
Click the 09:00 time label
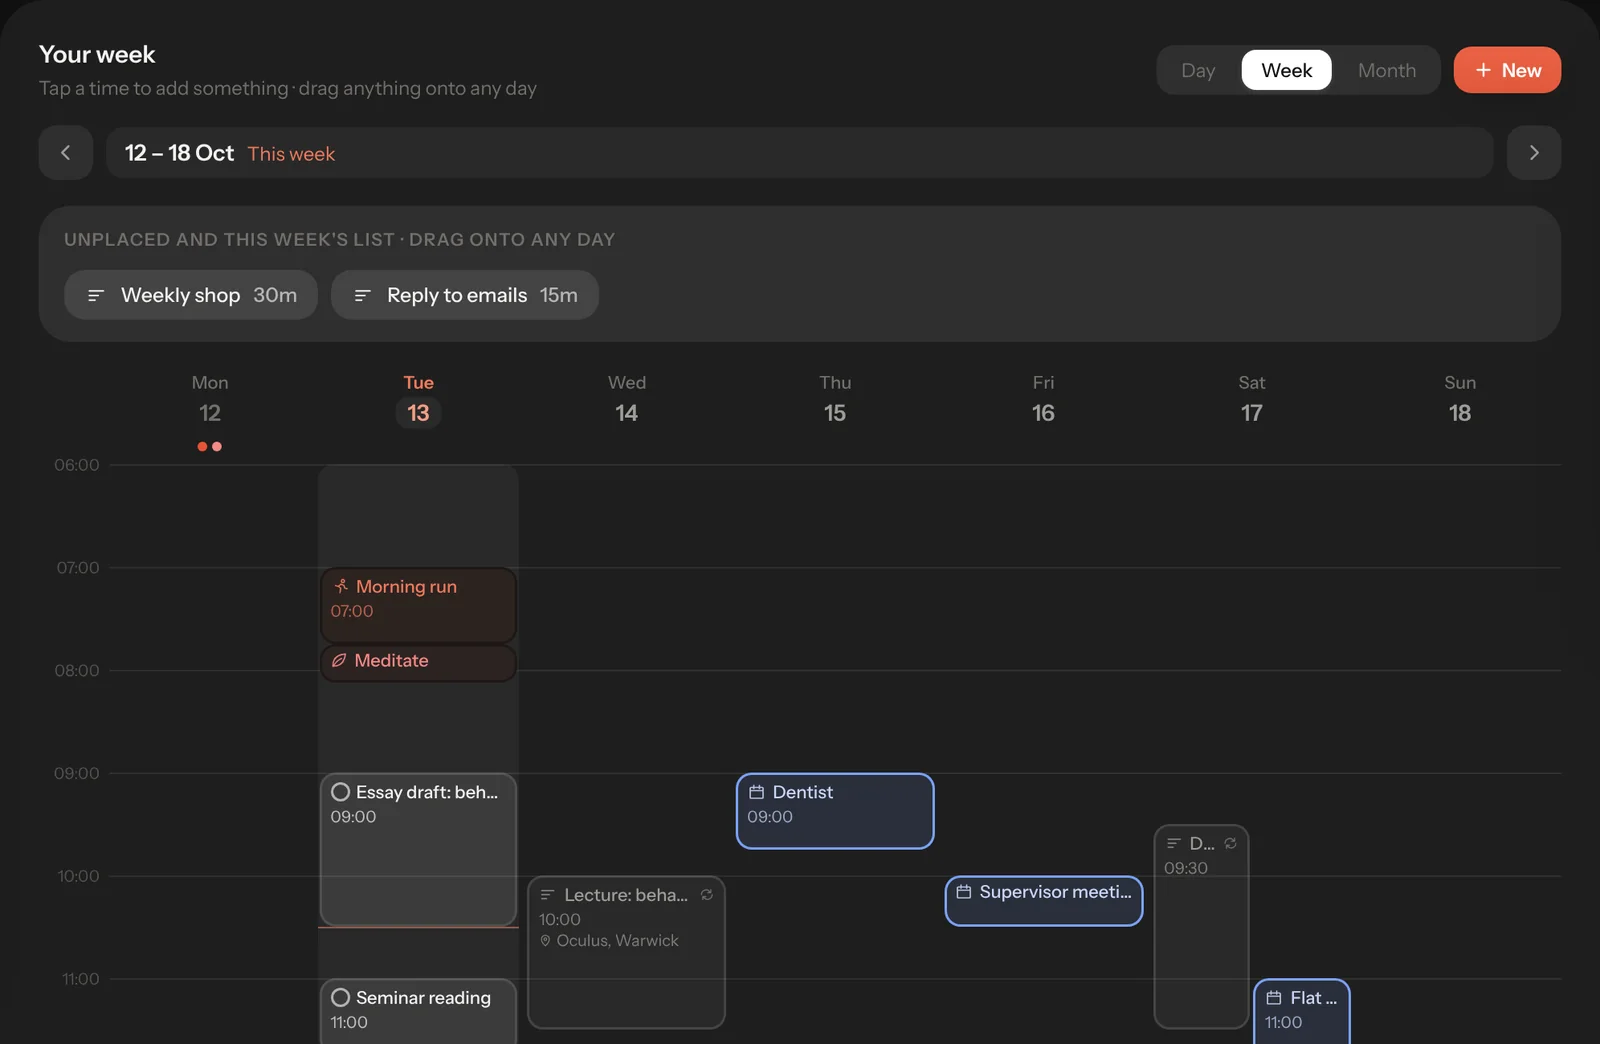[x=77, y=774]
